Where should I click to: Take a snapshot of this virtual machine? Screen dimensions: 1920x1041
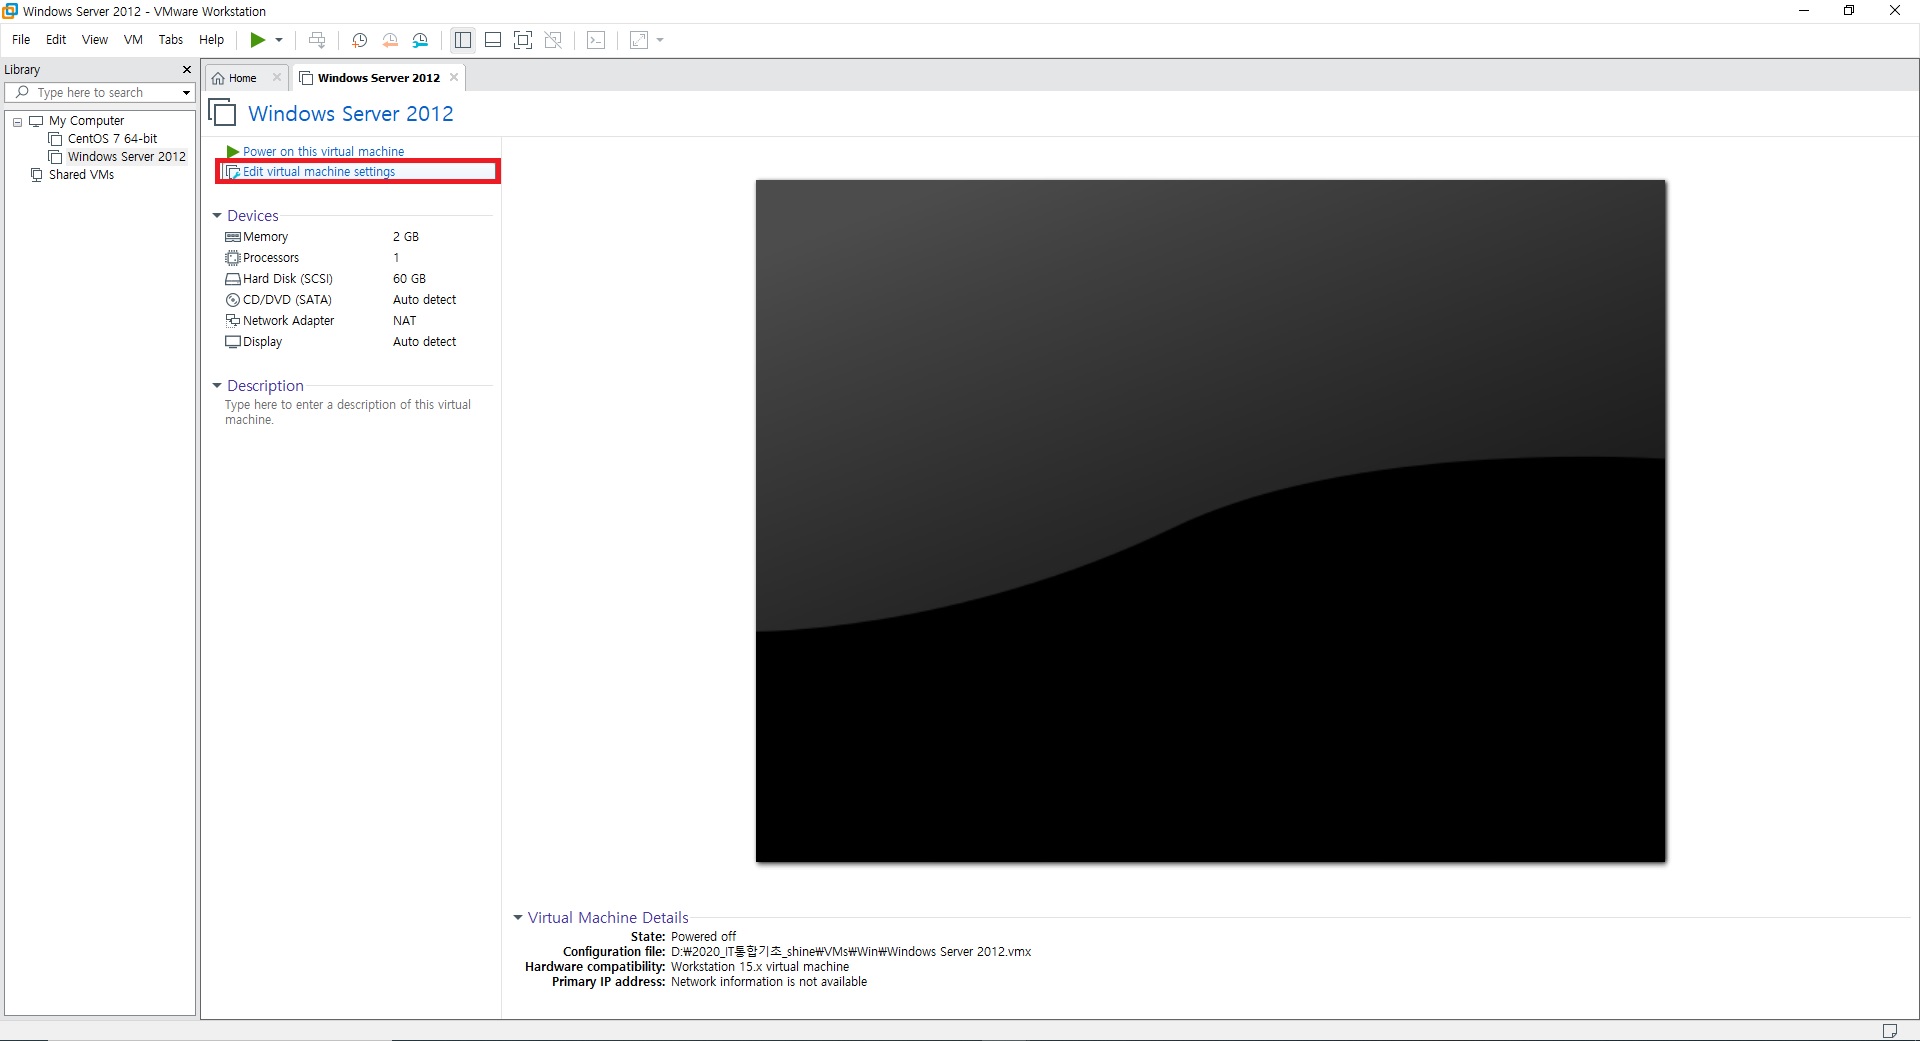coord(360,40)
